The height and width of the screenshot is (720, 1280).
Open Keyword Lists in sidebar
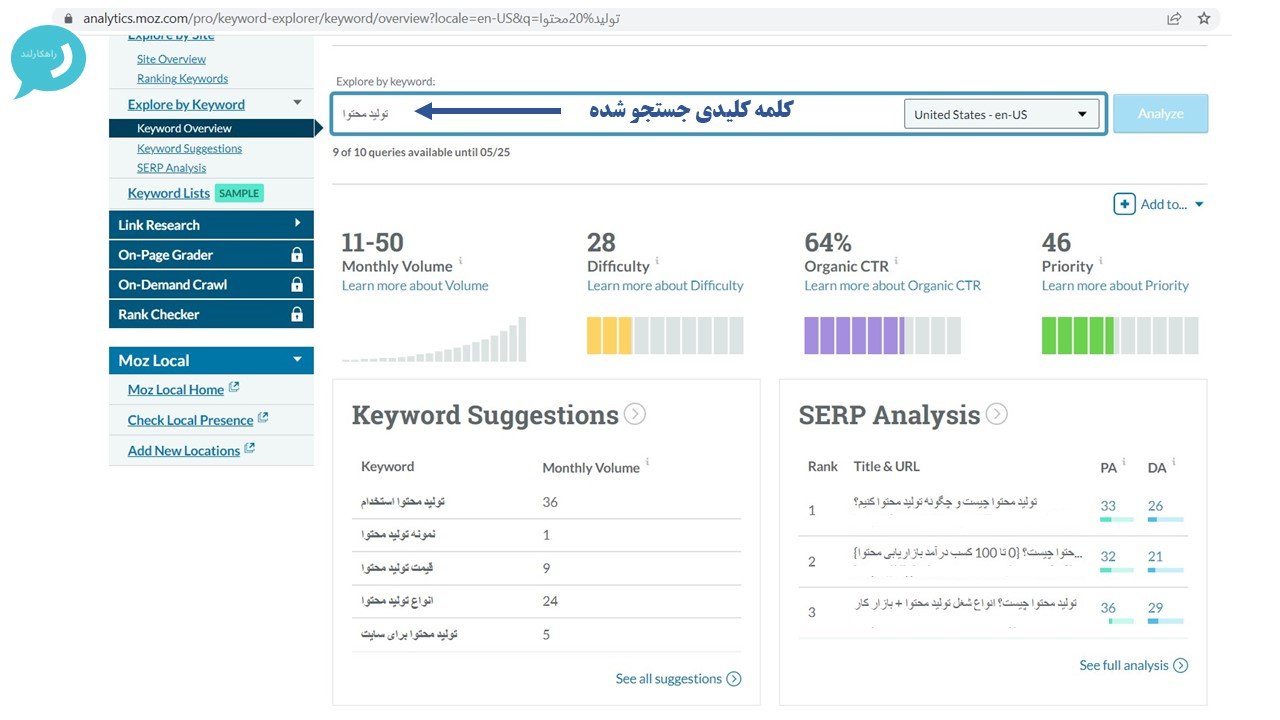coord(169,193)
